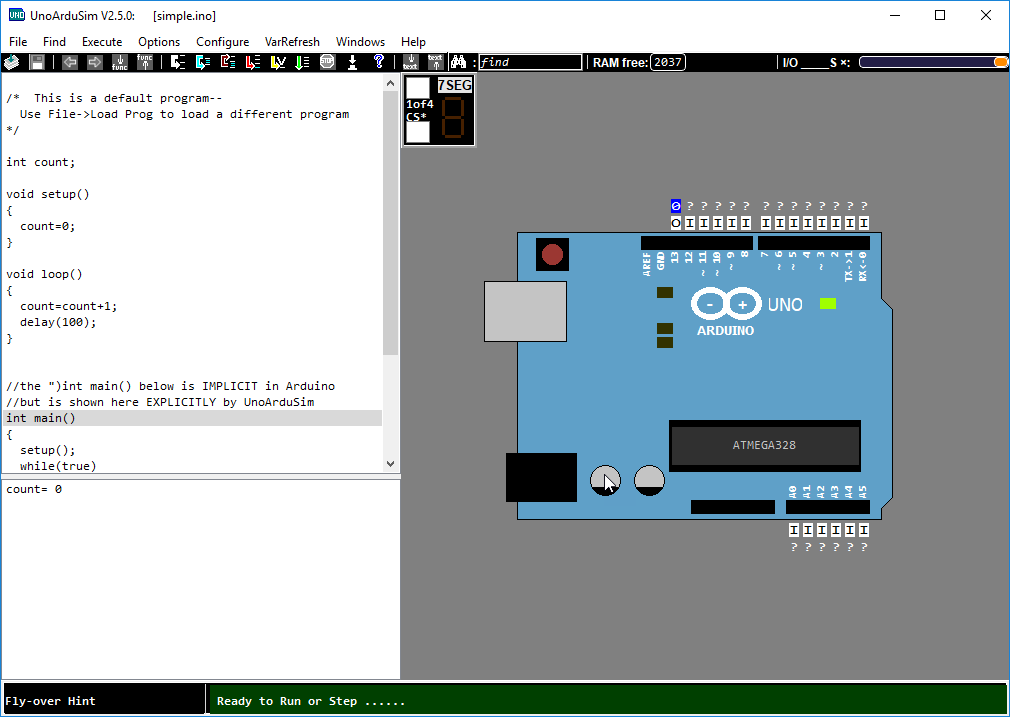This screenshot has width=1010, height=717.
Task: Click the RX<-0 pin 'I' indicator
Action: coord(864,223)
